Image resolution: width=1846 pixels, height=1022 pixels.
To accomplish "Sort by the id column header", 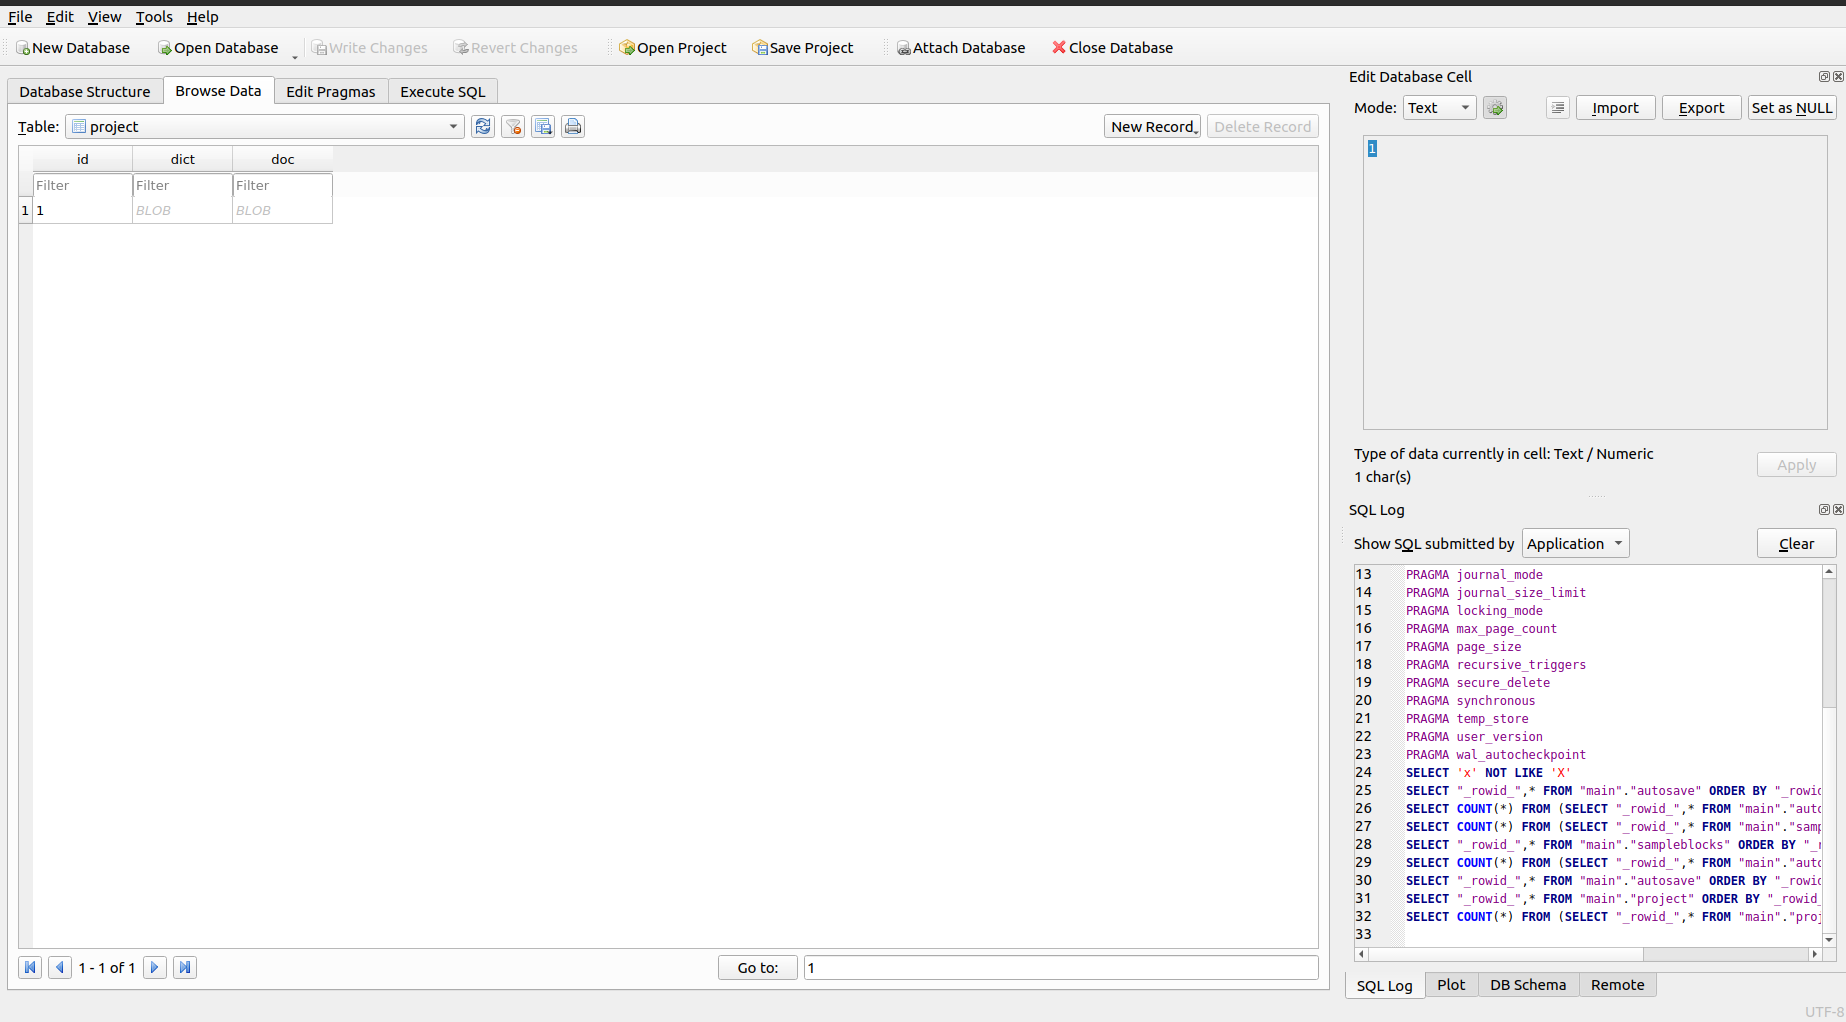I will pos(83,160).
